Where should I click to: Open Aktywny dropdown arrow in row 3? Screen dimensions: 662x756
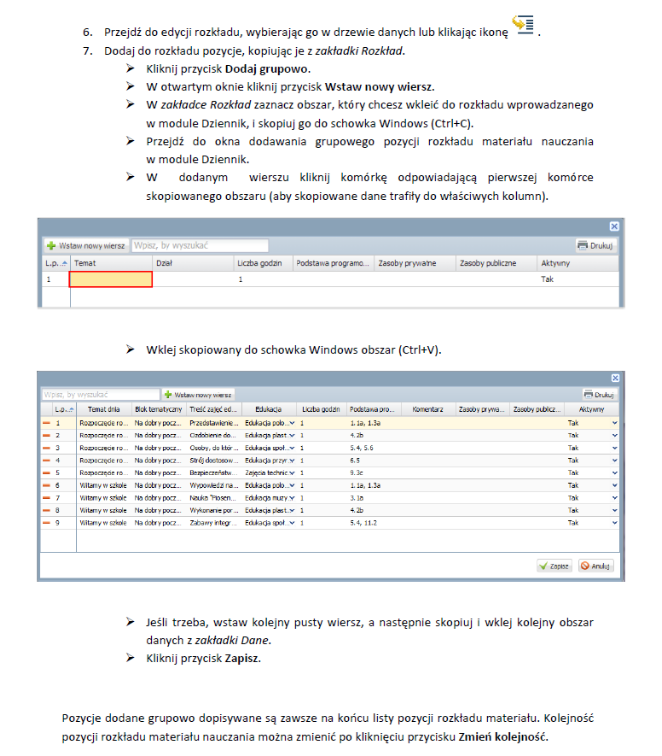coord(614,448)
